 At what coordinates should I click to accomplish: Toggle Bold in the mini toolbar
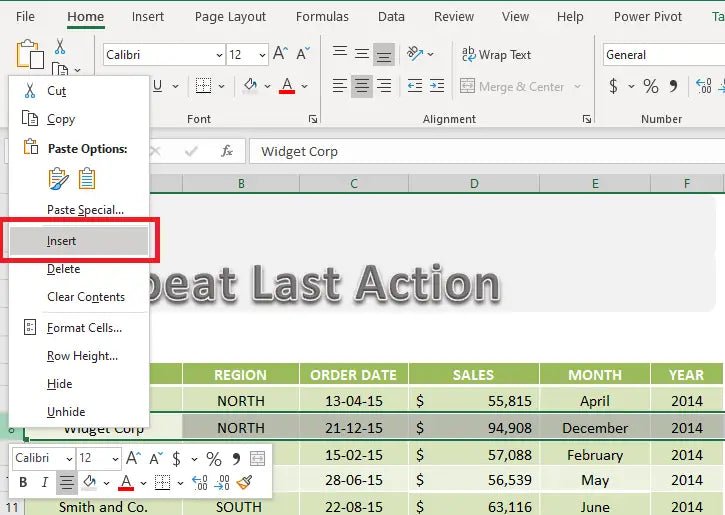(24, 483)
